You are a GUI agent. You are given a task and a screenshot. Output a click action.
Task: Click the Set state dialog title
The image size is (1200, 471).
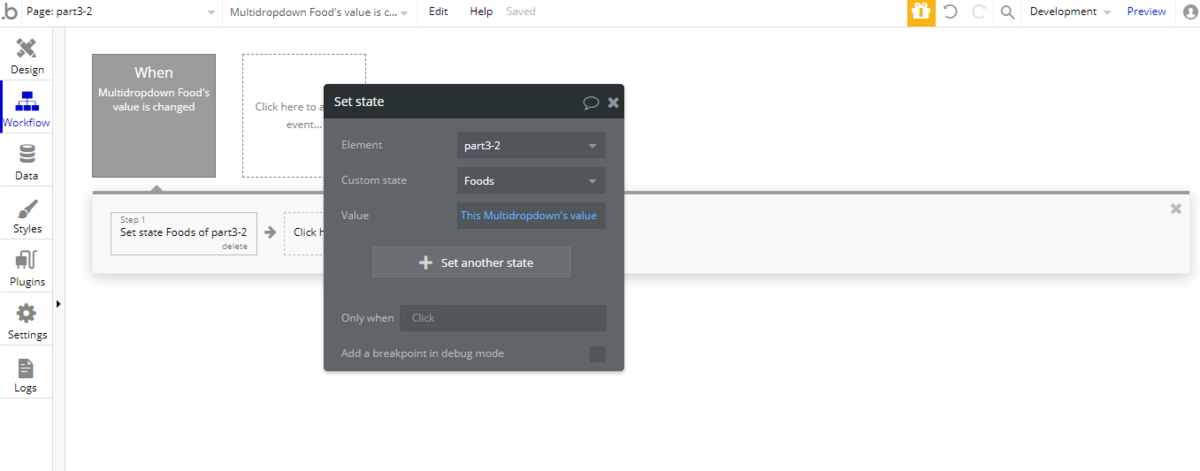[x=359, y=102]
